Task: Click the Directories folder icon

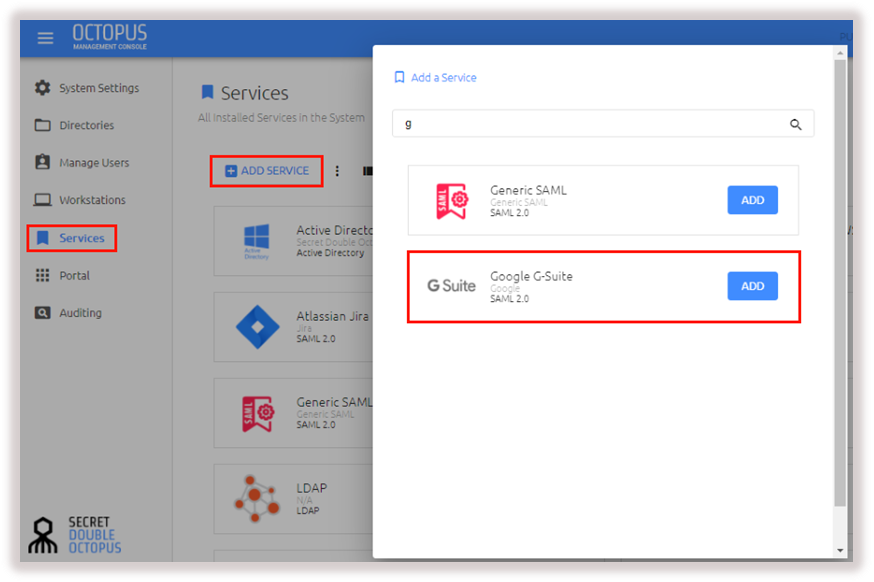Action: coord(42,125)
